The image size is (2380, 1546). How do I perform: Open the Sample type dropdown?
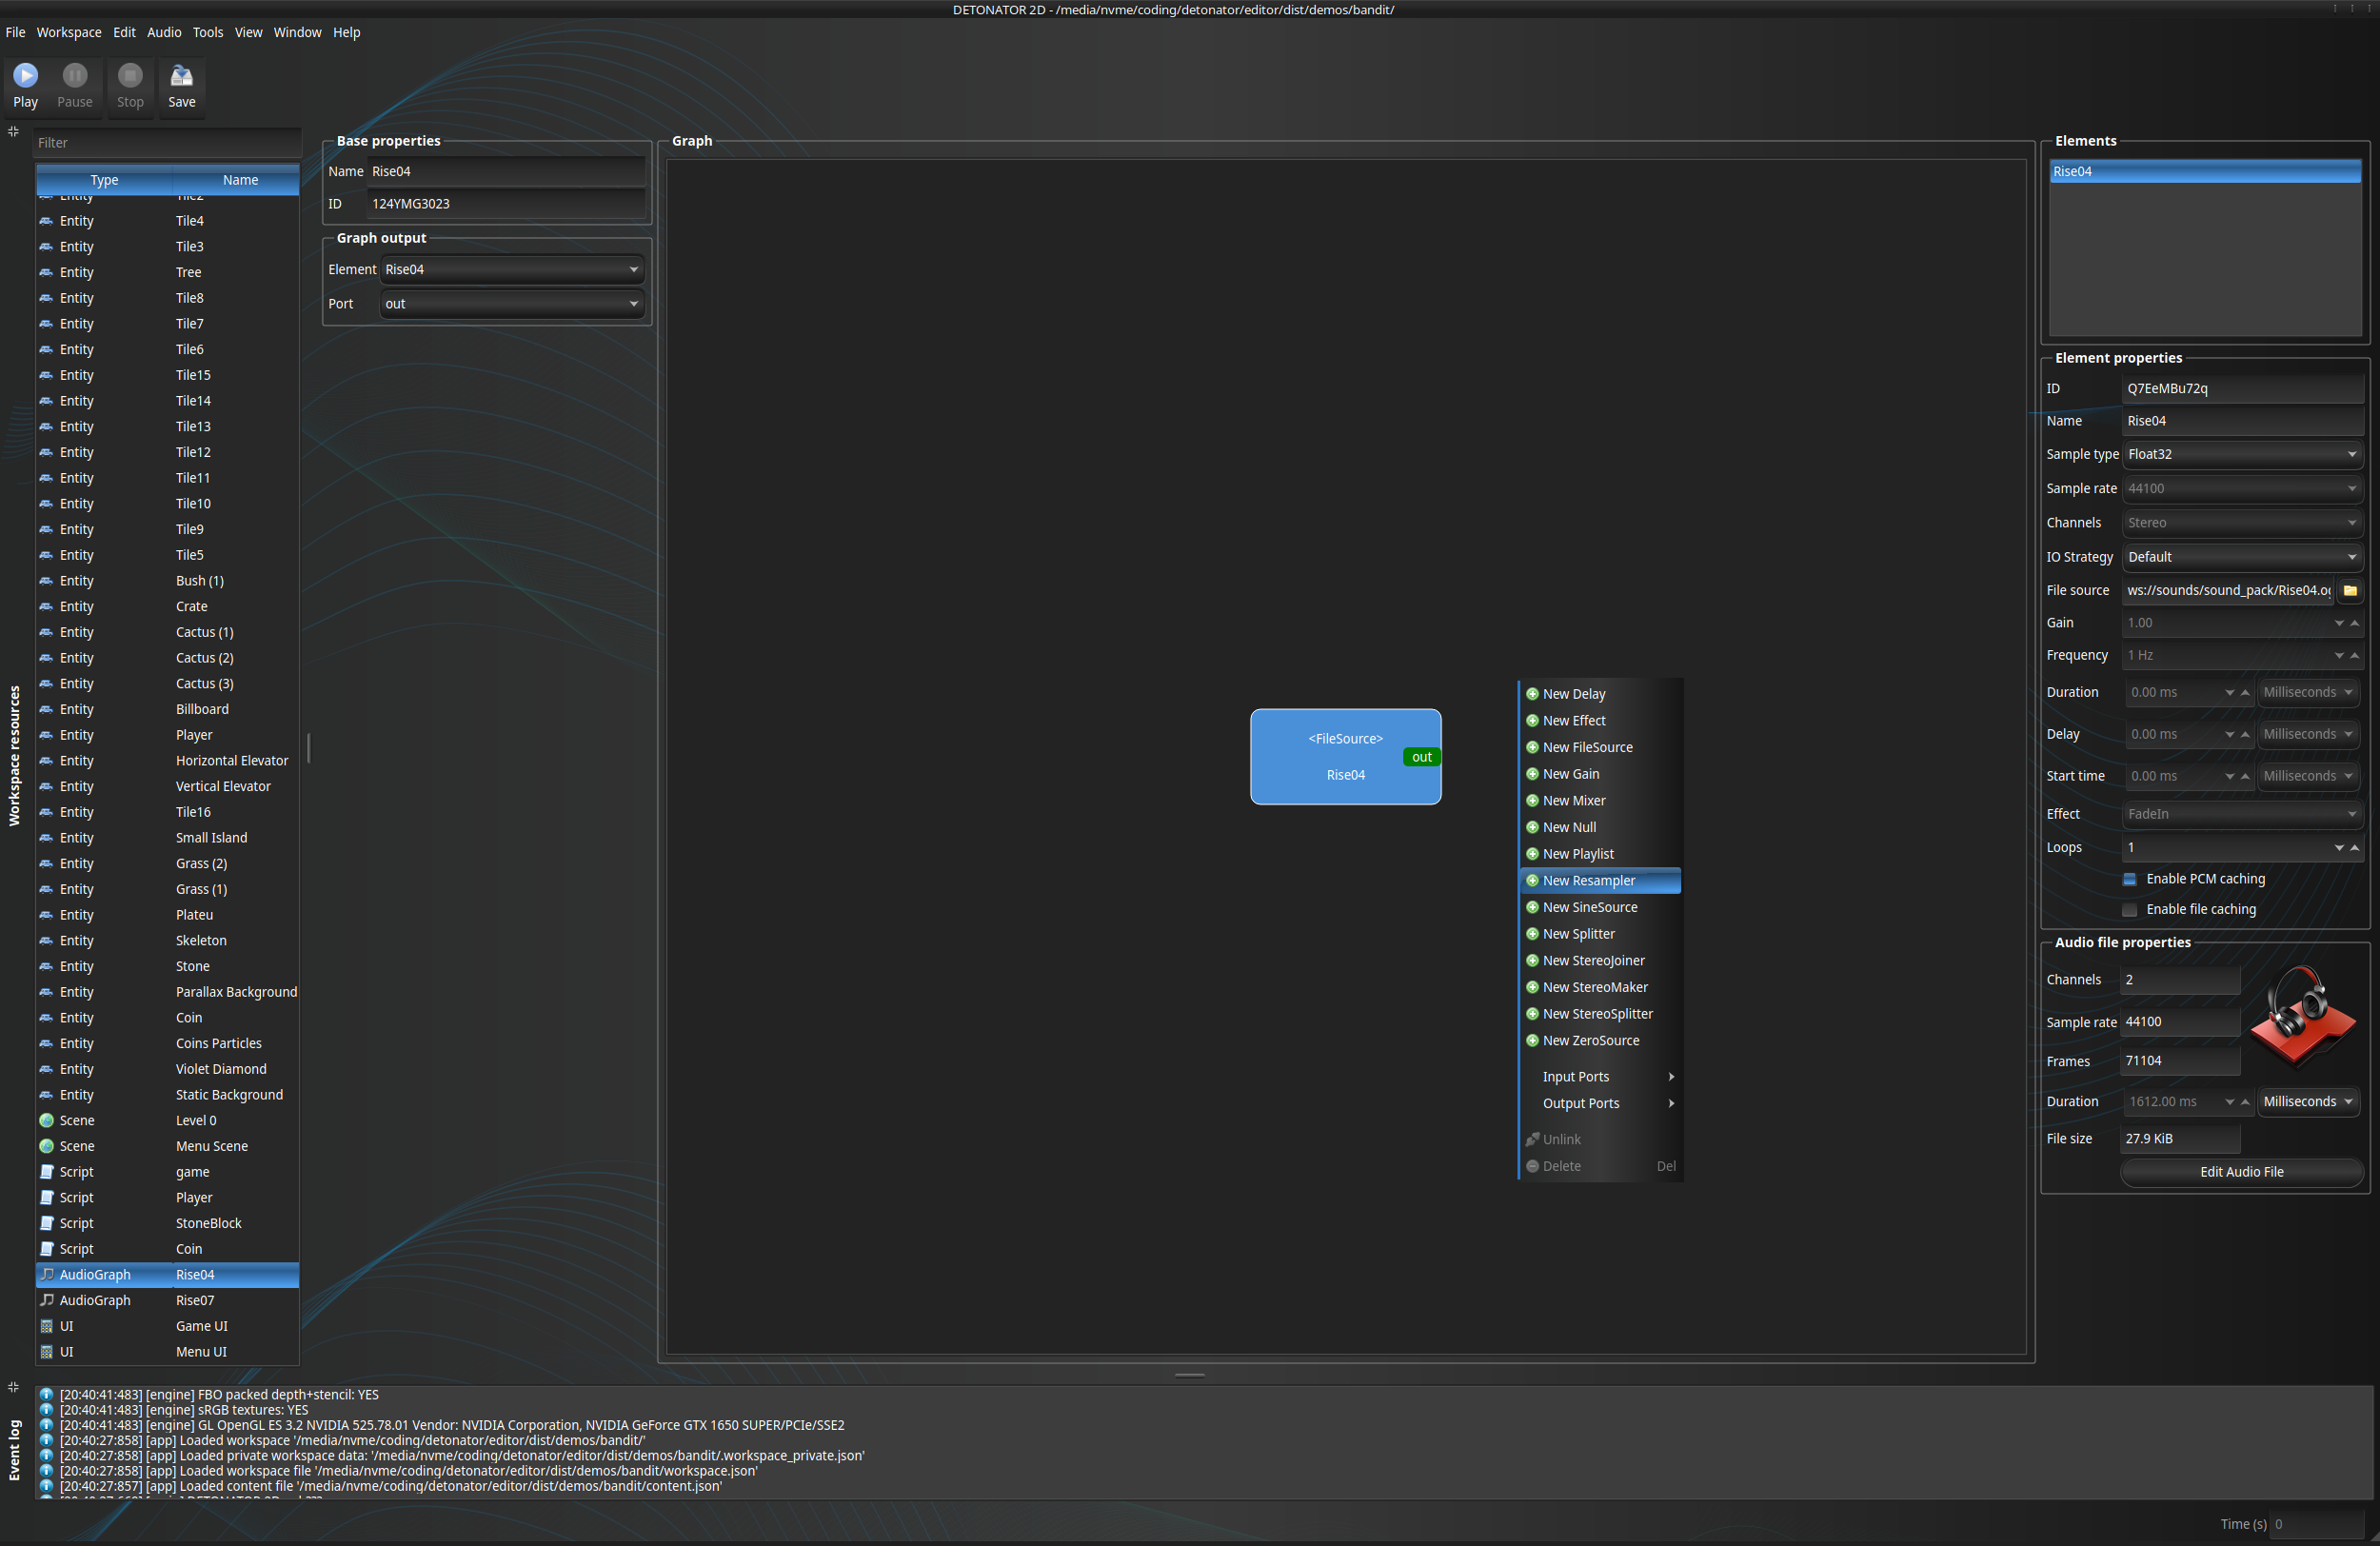click(x=2242, y=454)
